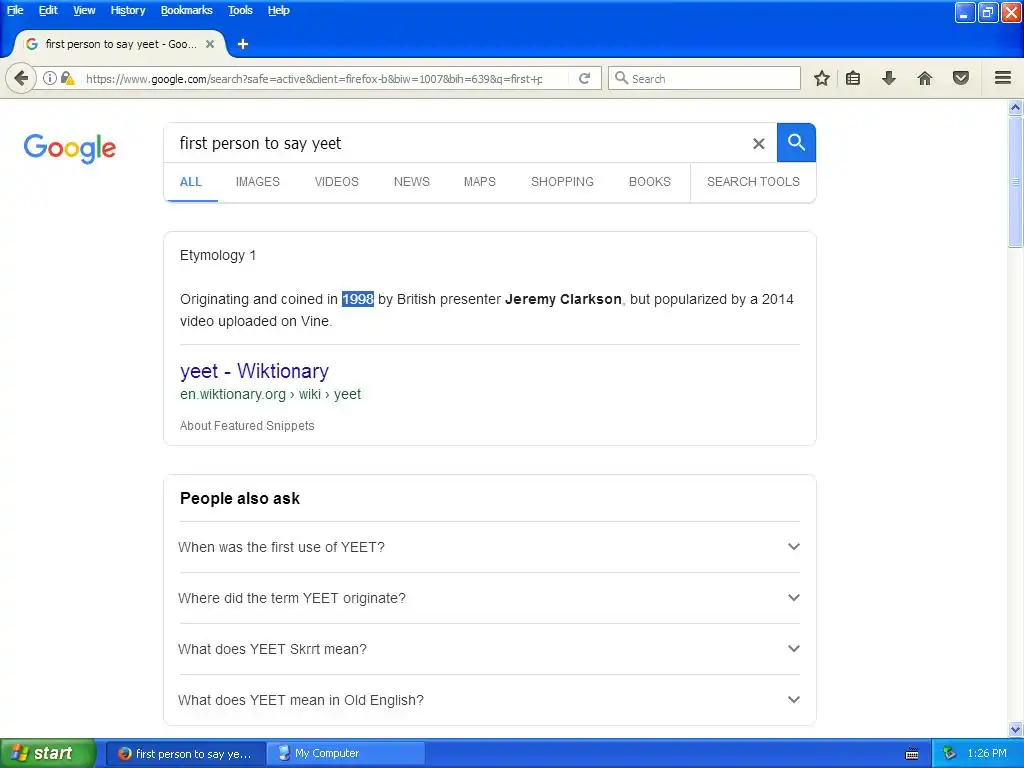The width and height of the screenshot is (1024, 768).
Task: Click the 'People also ask' heading
Action: click(x=240, y=498)
